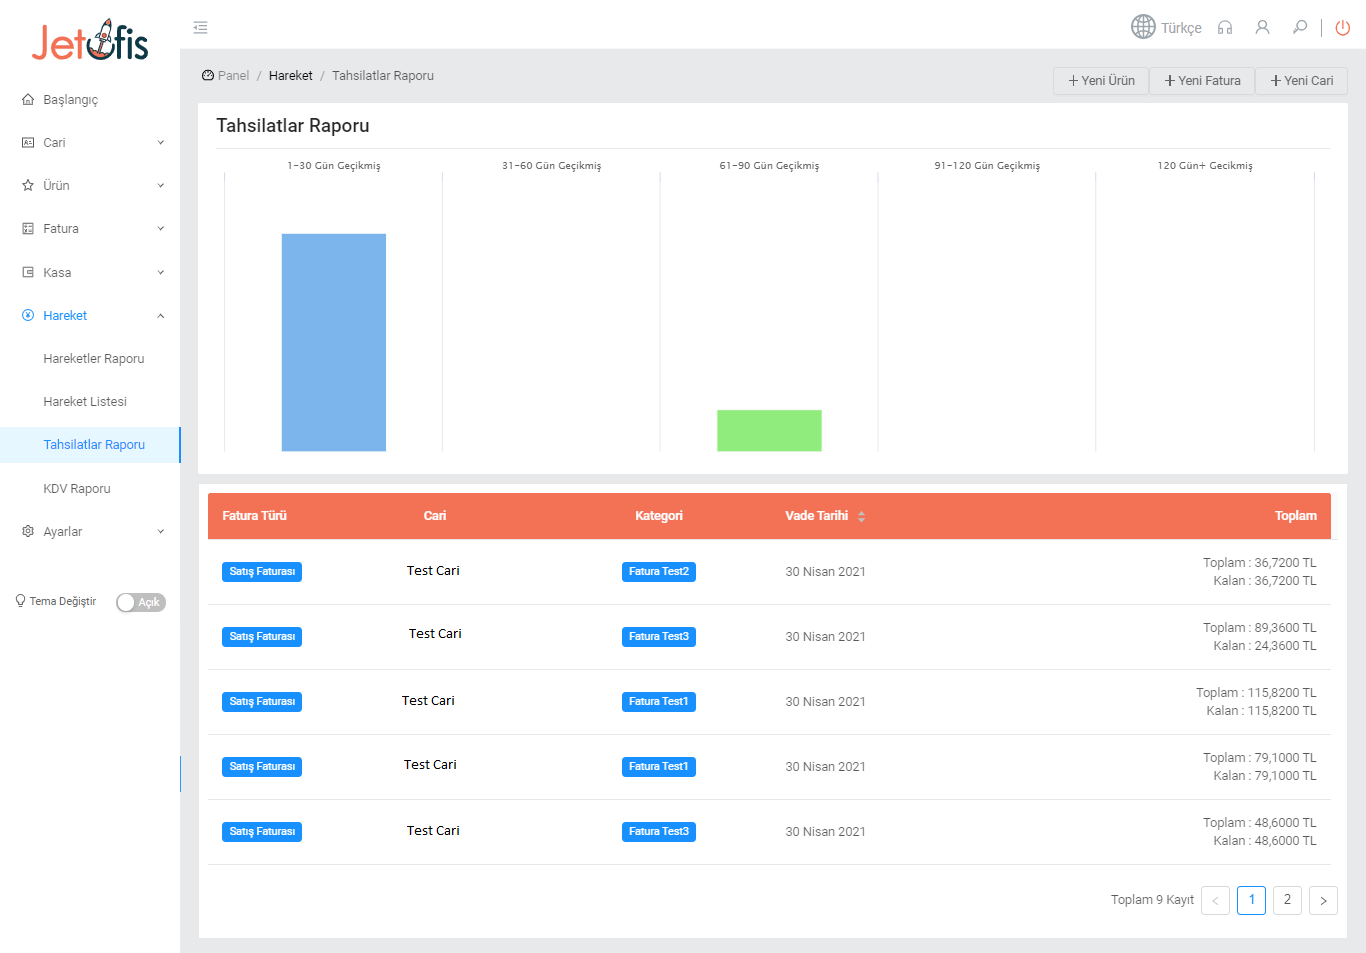Image resolution: width=1366 pixels, height=953 pixels.
Task: Click the Yeni Ürün button
Action: (1101, 81)
